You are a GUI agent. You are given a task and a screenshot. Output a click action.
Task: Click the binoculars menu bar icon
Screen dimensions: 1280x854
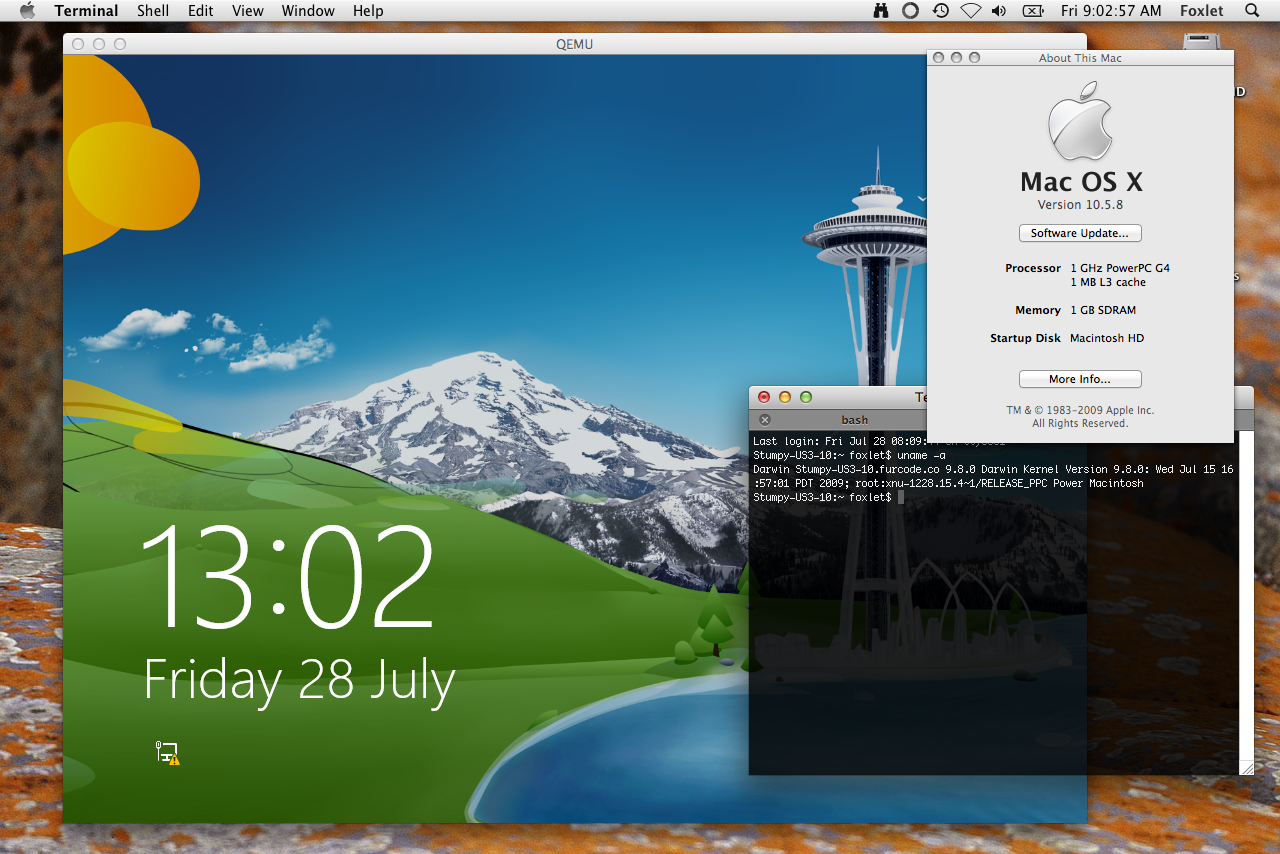coord(881,11)
